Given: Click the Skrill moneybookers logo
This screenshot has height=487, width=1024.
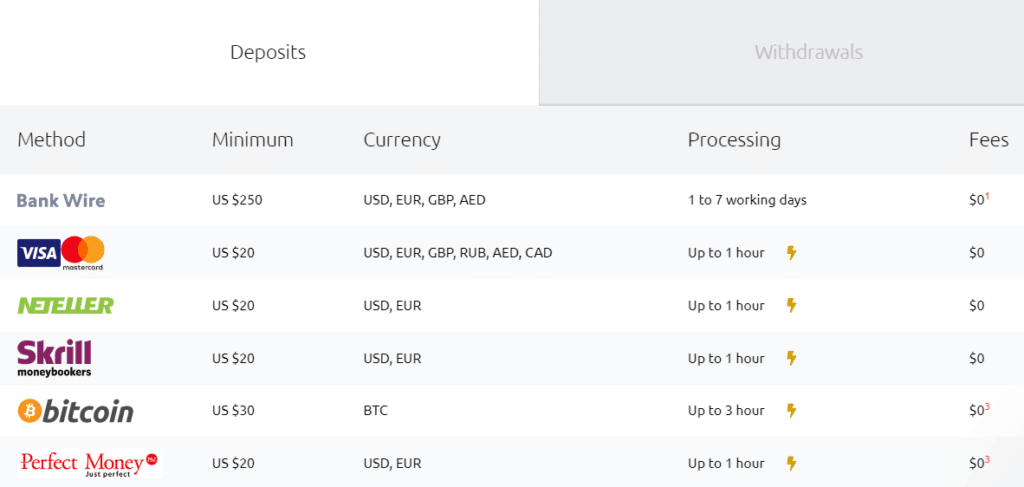Looking at the screenshot, I should coord(55,358).
